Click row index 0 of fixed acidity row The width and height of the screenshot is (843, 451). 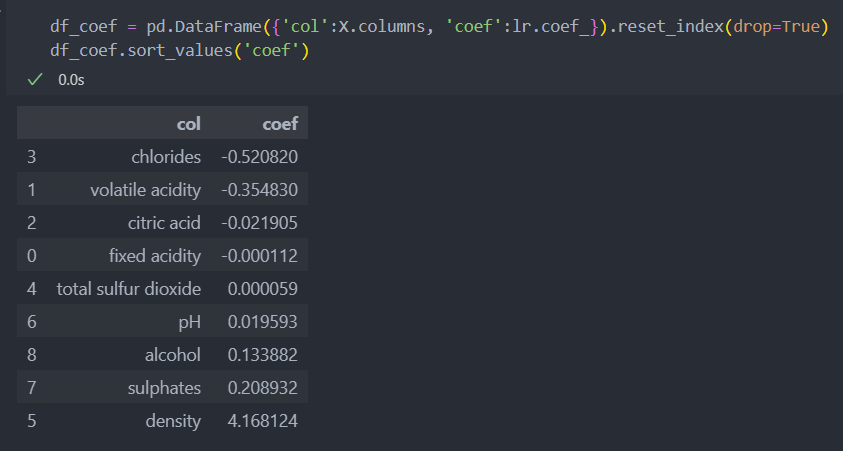point(32,256)
